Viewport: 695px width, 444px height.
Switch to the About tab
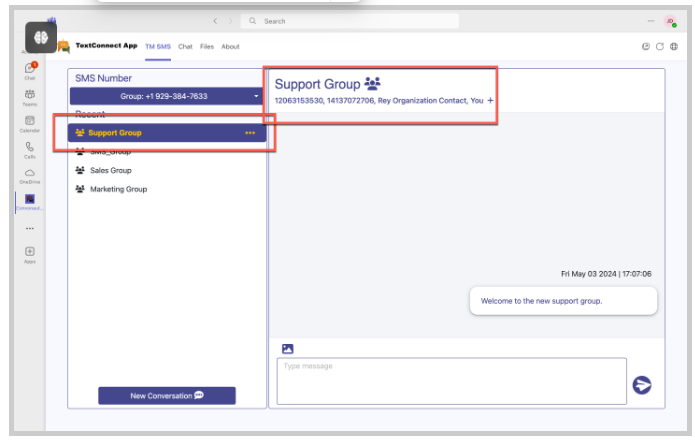(x=230, y=46)
